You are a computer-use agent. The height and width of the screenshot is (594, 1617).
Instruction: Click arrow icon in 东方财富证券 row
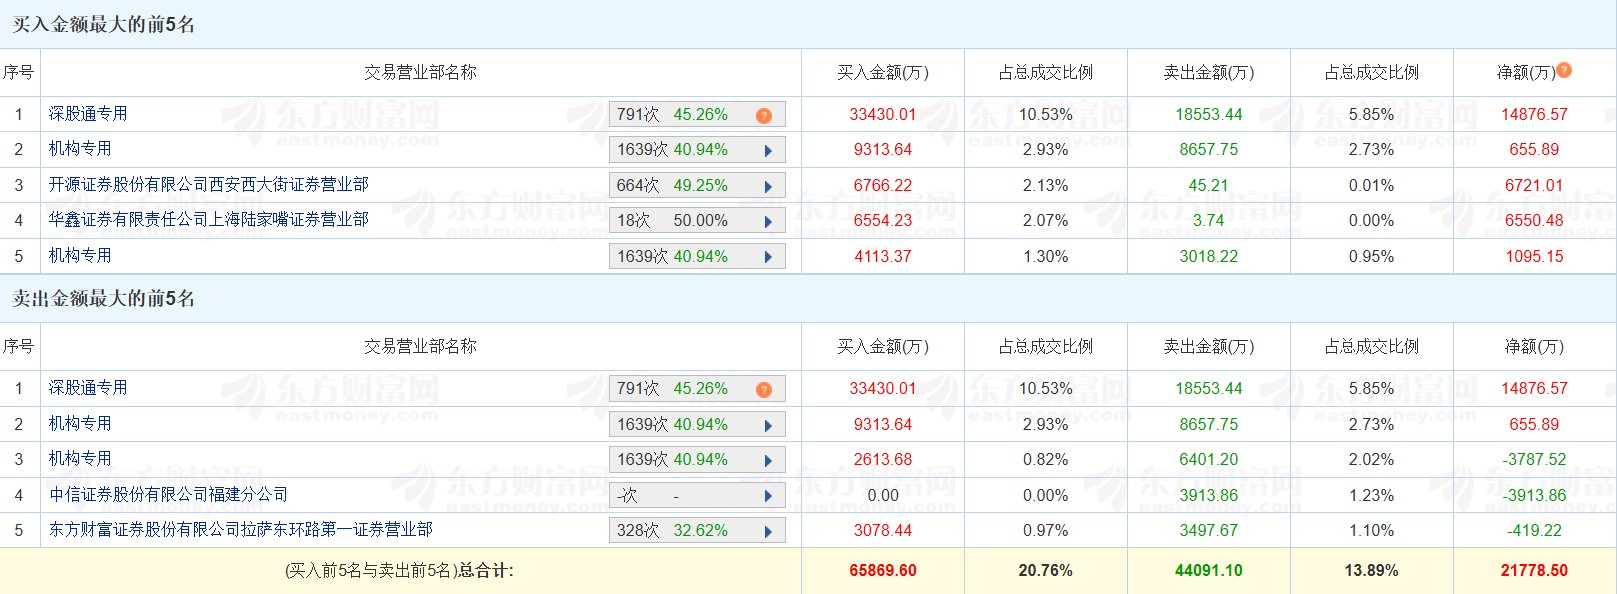click(768, 531)
